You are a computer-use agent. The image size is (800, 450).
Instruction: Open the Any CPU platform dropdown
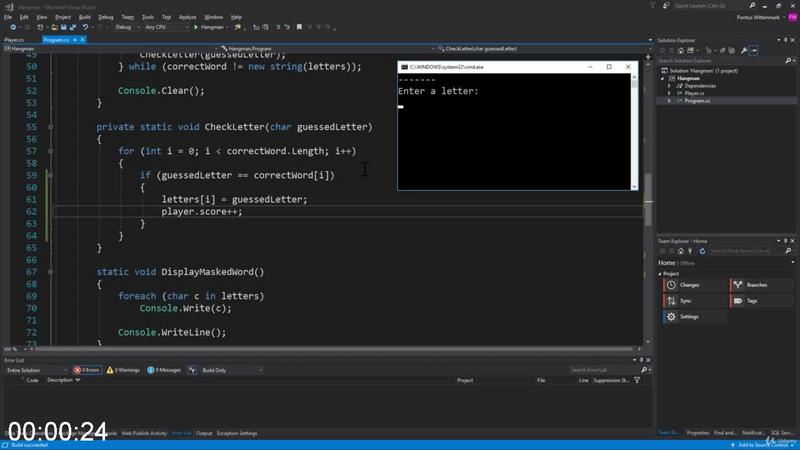point(166,27)
